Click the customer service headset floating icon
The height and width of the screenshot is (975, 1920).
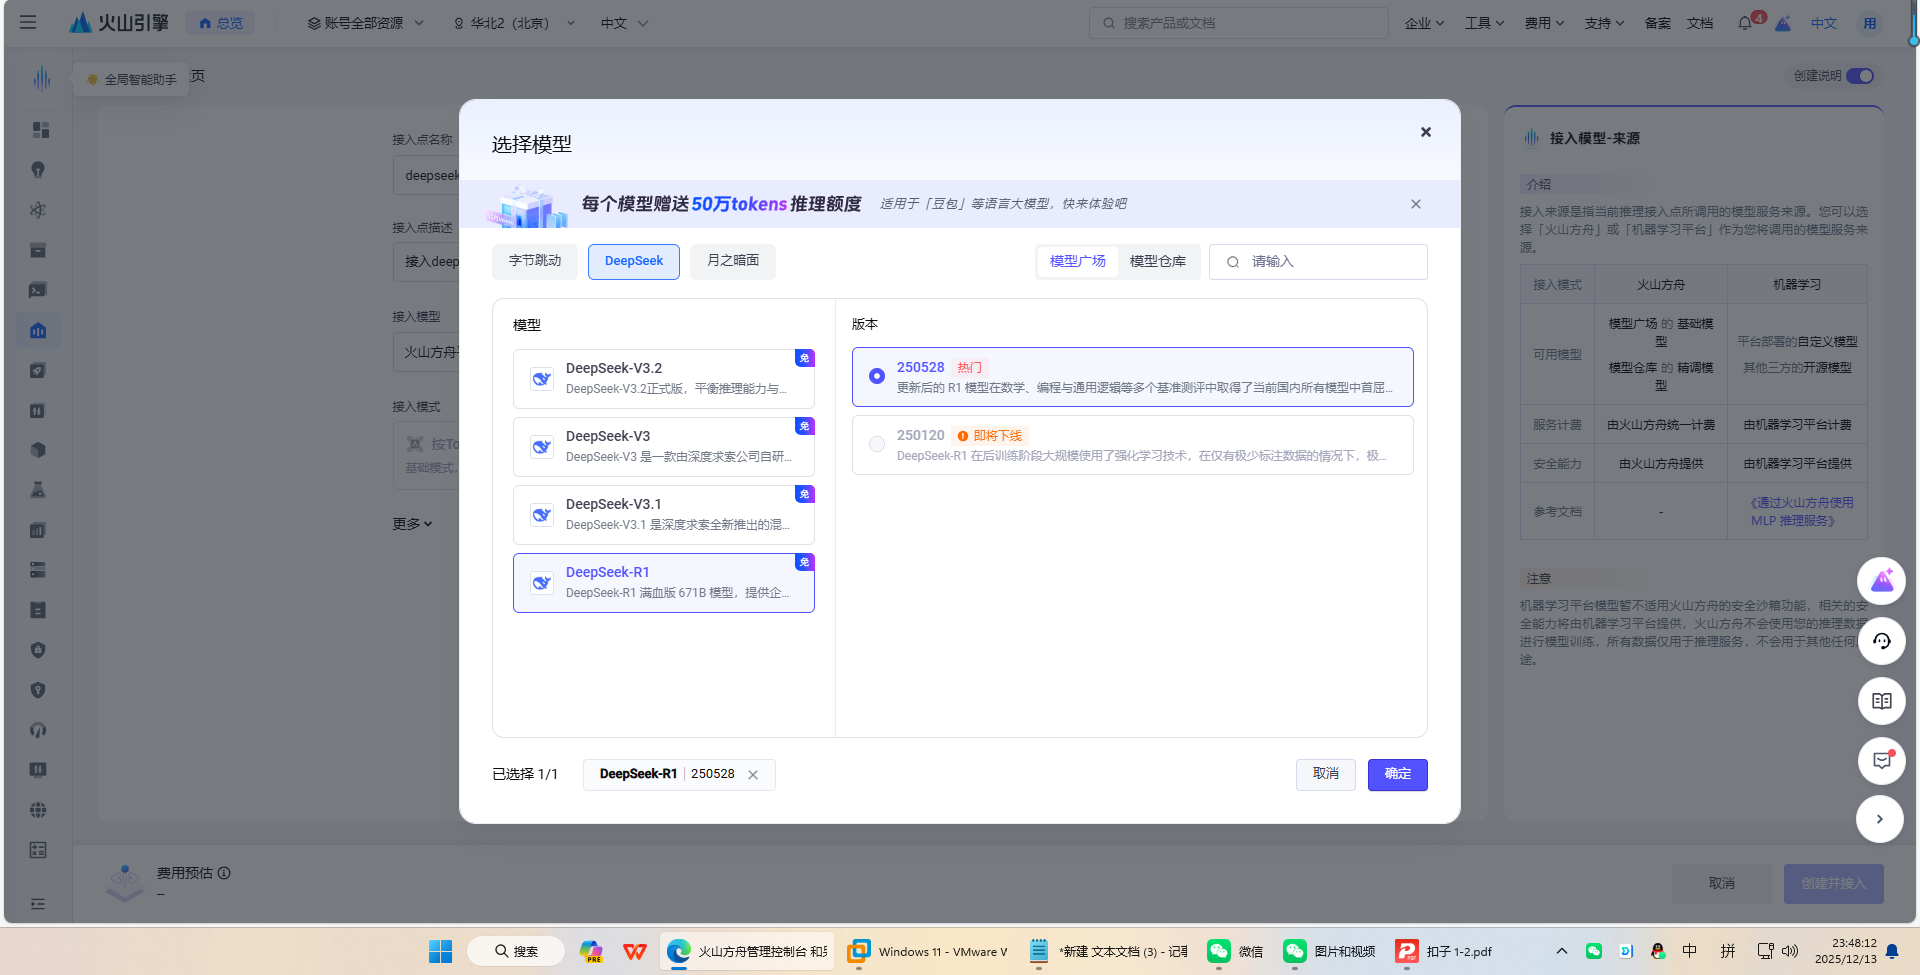click(1881, 641)
